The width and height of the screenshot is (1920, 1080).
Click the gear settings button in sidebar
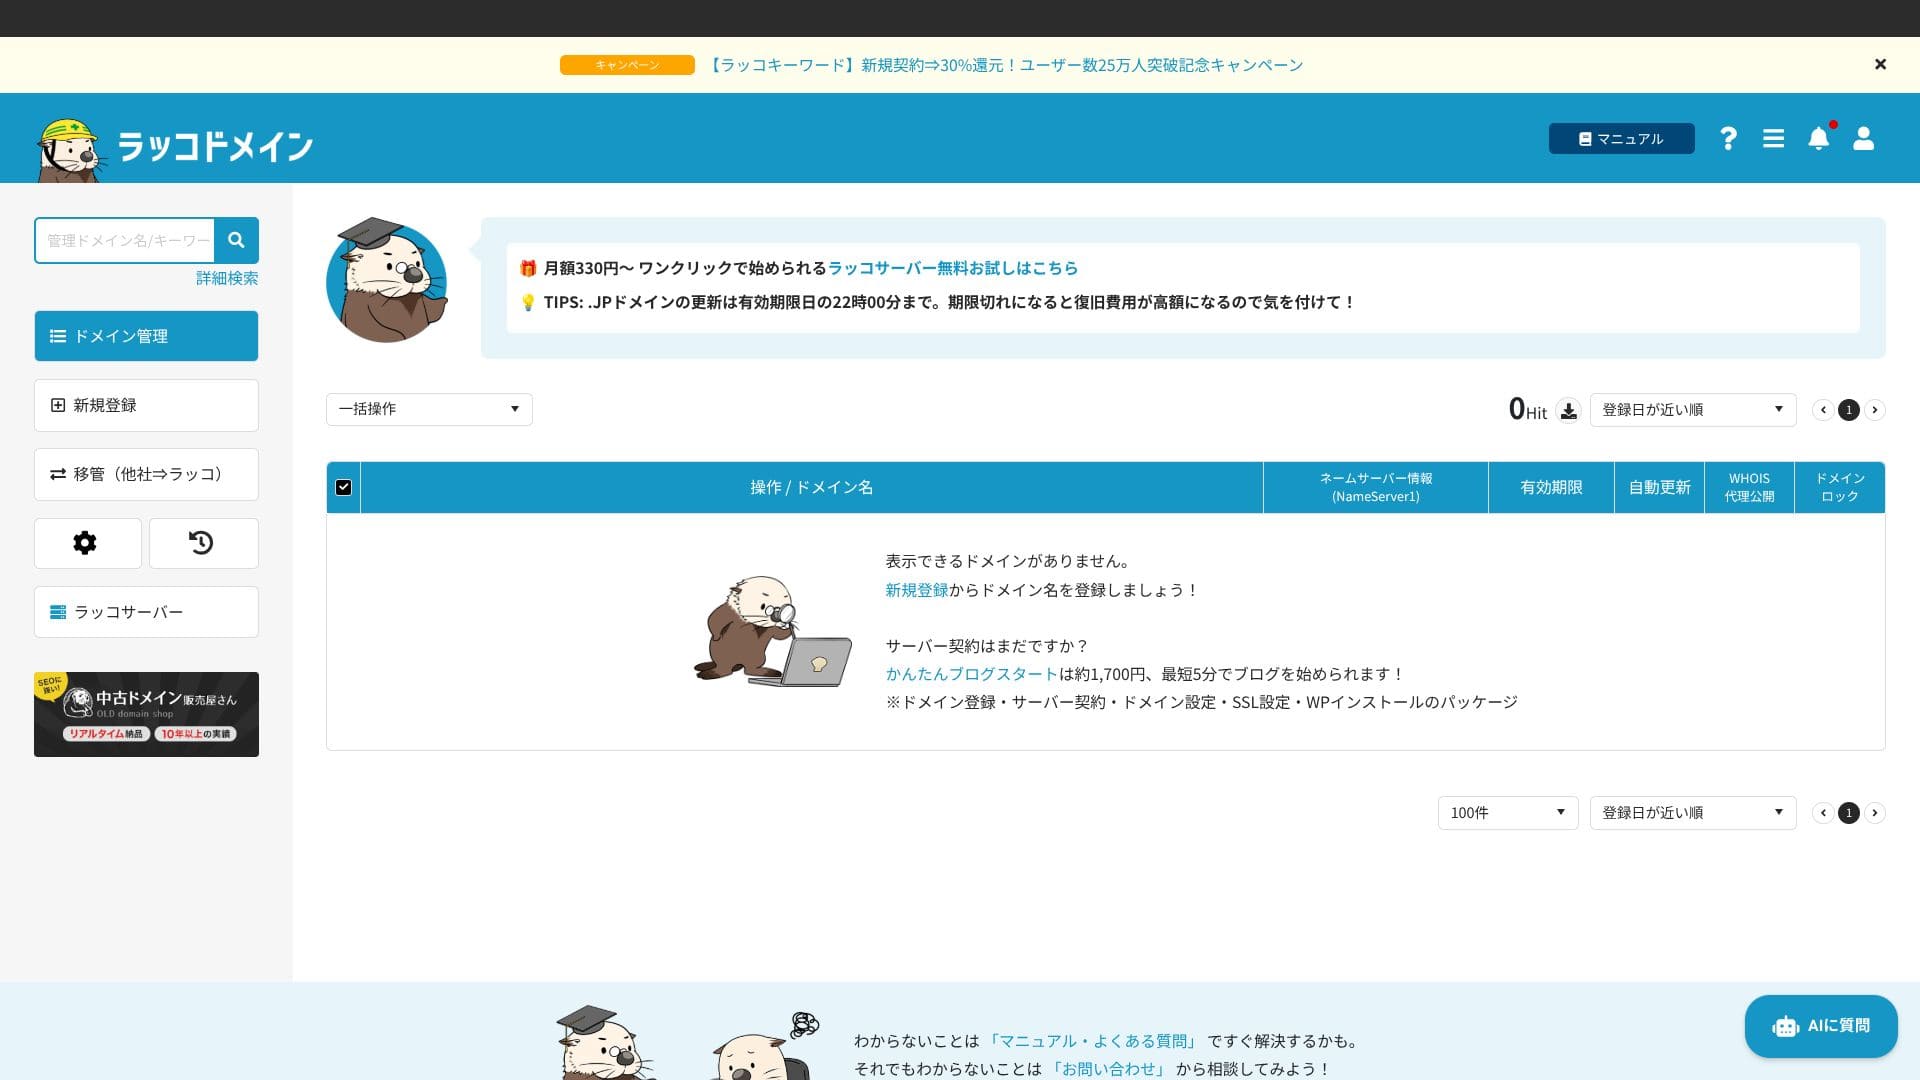87,543
